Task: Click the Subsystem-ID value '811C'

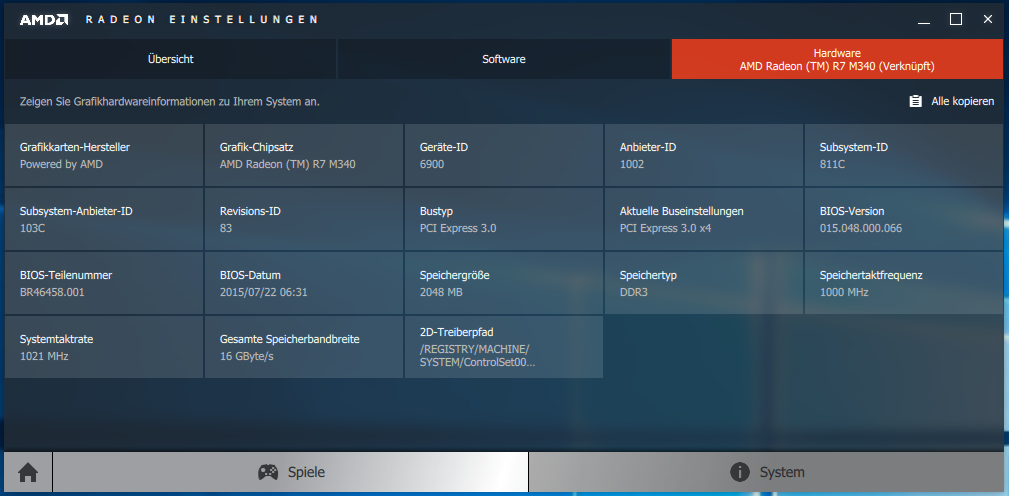Action: tap(832, 164)
